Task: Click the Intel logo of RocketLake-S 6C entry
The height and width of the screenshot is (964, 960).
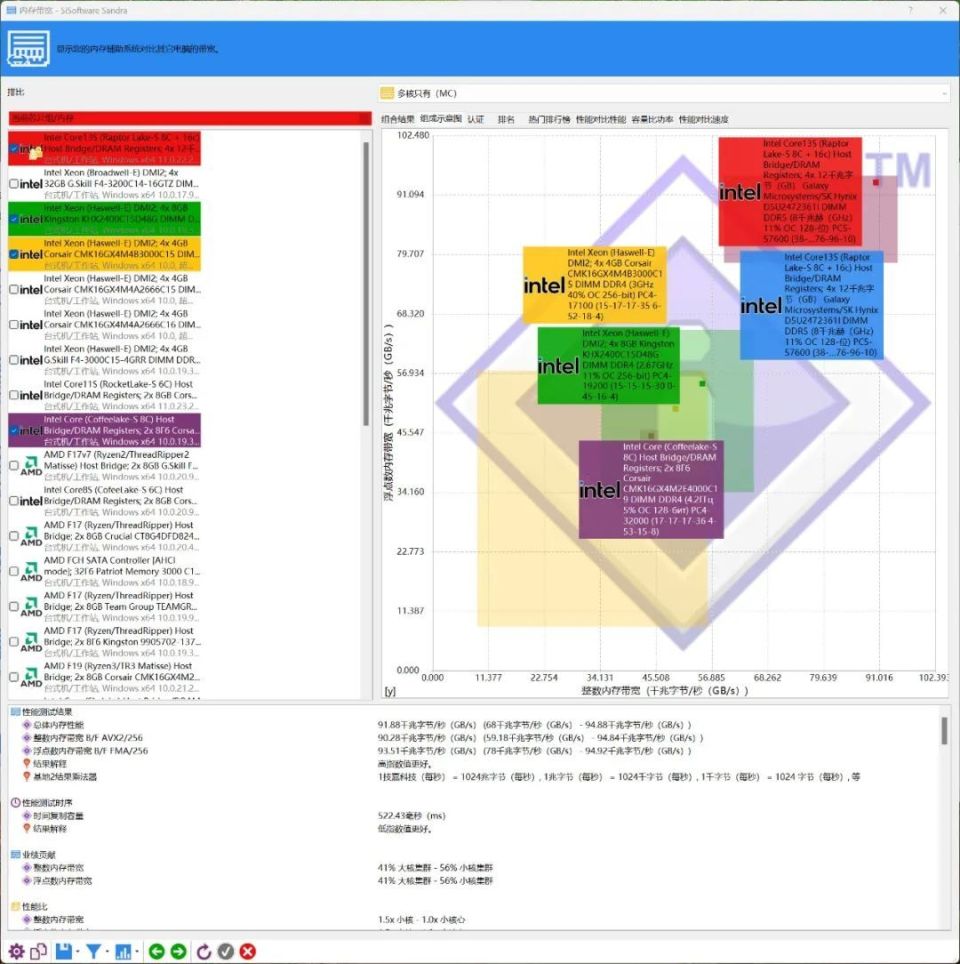Action: tap(31, 395)
